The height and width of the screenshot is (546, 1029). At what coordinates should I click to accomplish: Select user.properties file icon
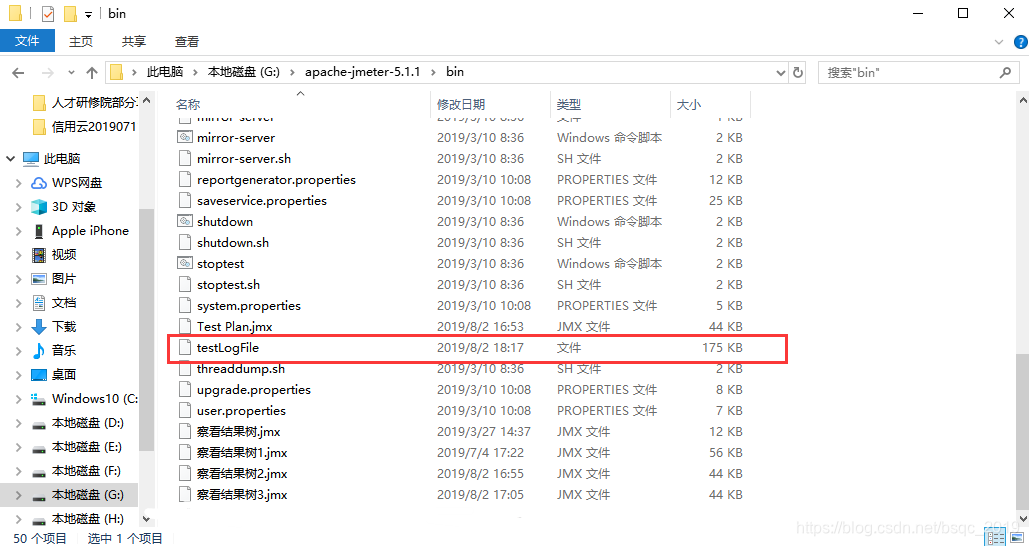(185, 410)
